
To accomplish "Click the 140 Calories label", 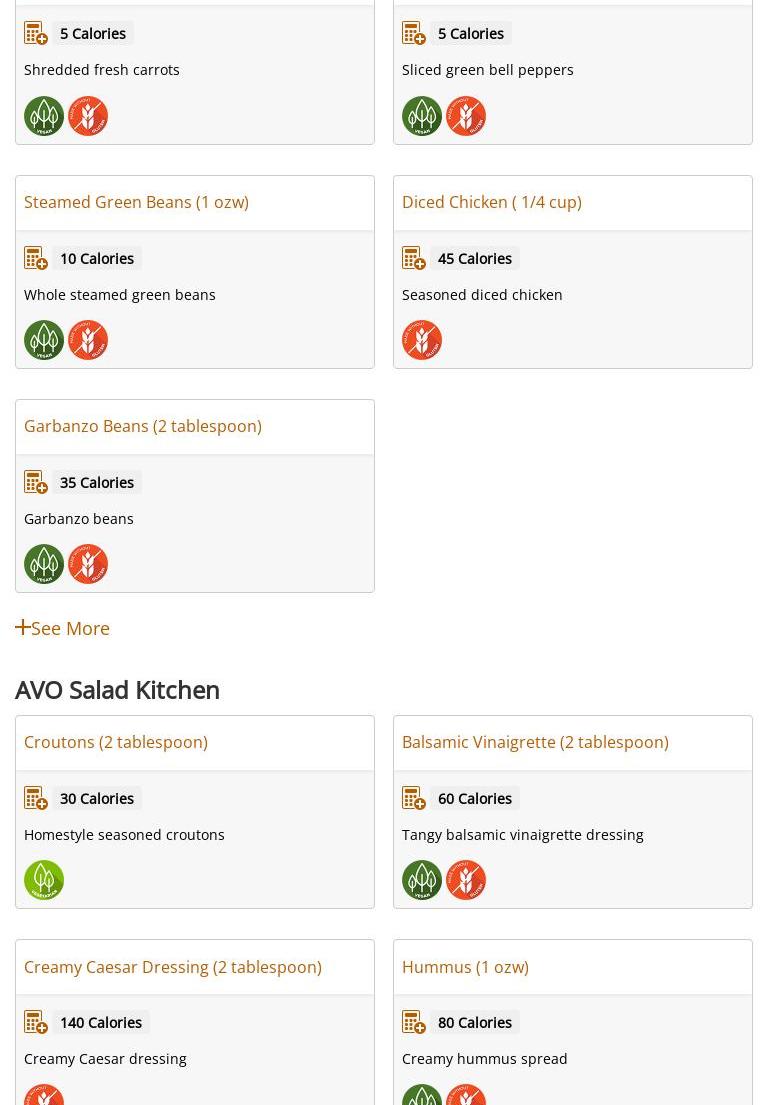I will click(101, 1022).
